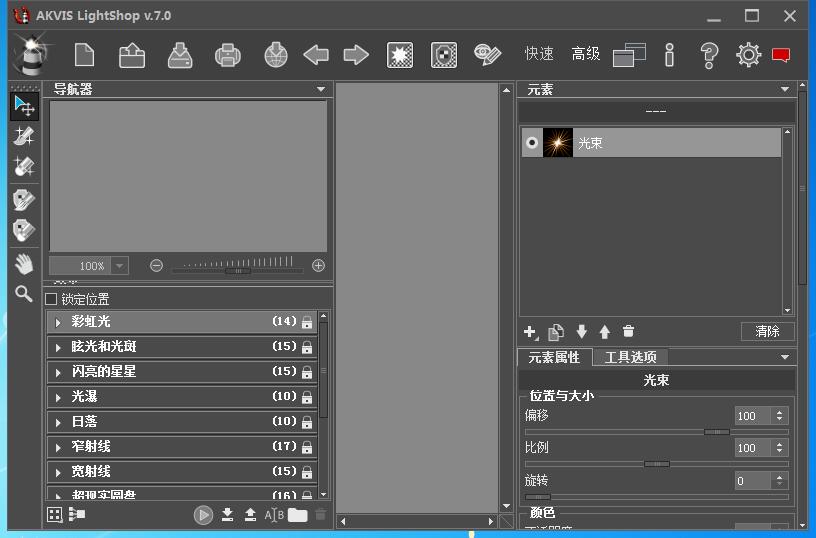The height and width of the screenshot is (538, 816).
Task: Delete element with the trash icon
Action: [628, 332]
